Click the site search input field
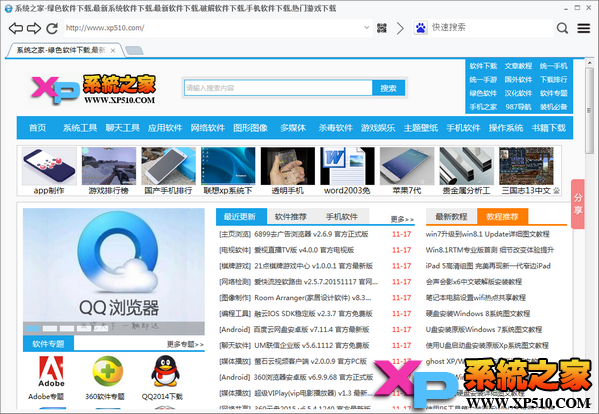The width and height of the screenshot is (599, 414). tap(278, 88)
